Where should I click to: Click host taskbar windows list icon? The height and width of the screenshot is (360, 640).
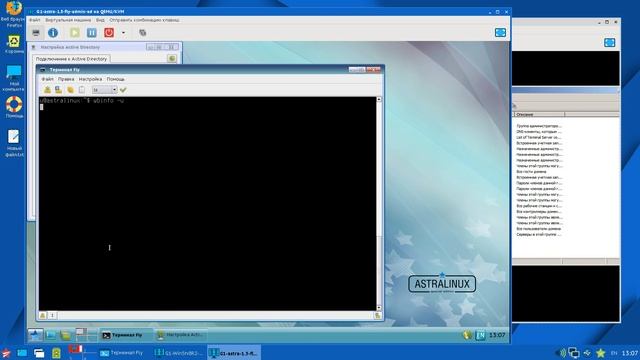(39, 353)
